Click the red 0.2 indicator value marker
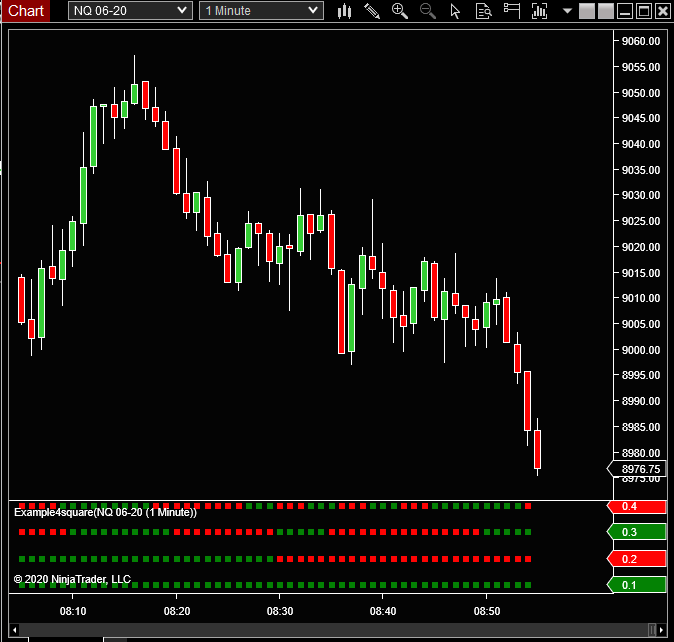Image resolution: width=674 pixels, height=642 pixels. 637,559
